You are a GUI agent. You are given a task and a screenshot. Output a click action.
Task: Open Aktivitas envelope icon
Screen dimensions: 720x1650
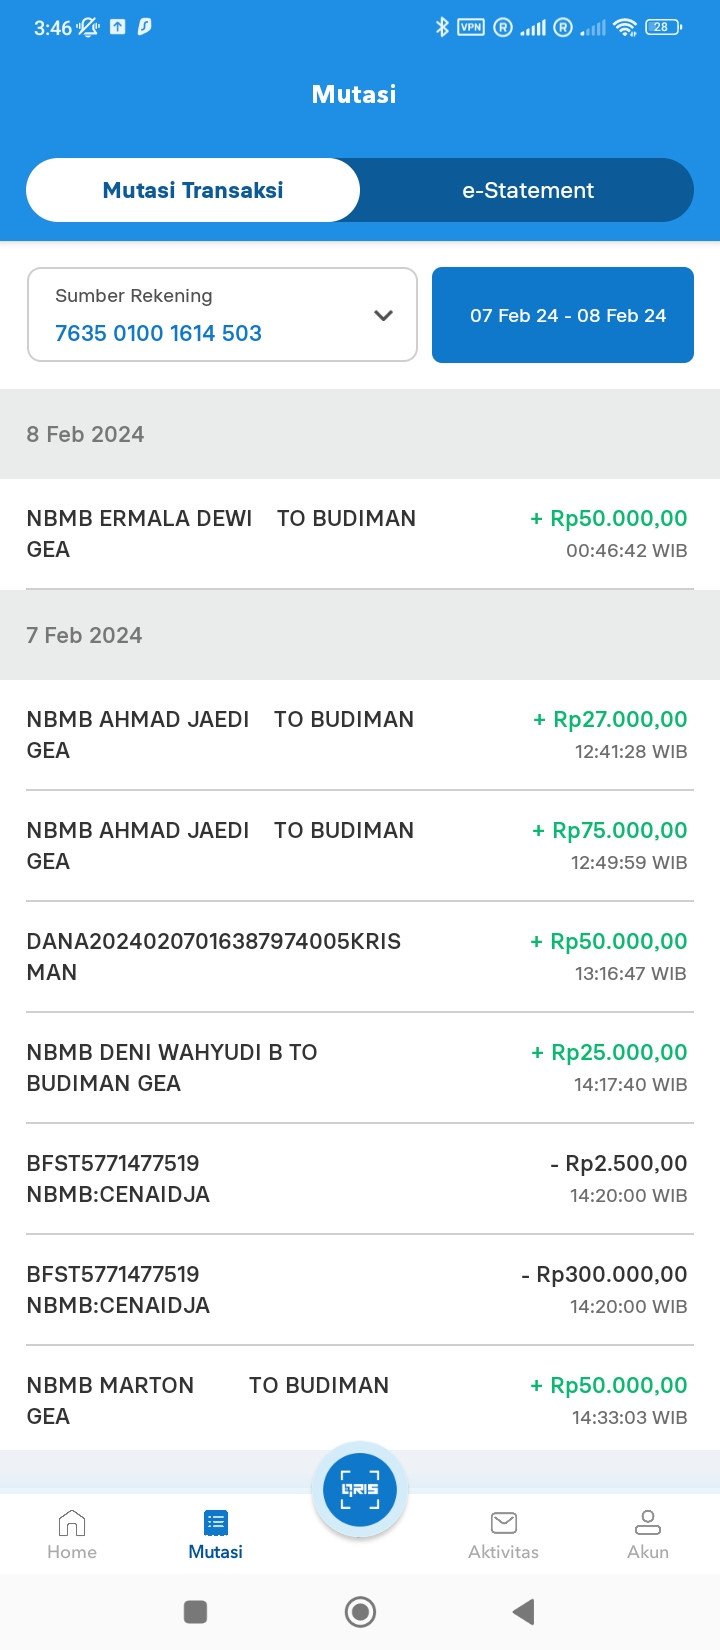(x=504, y=1523)
